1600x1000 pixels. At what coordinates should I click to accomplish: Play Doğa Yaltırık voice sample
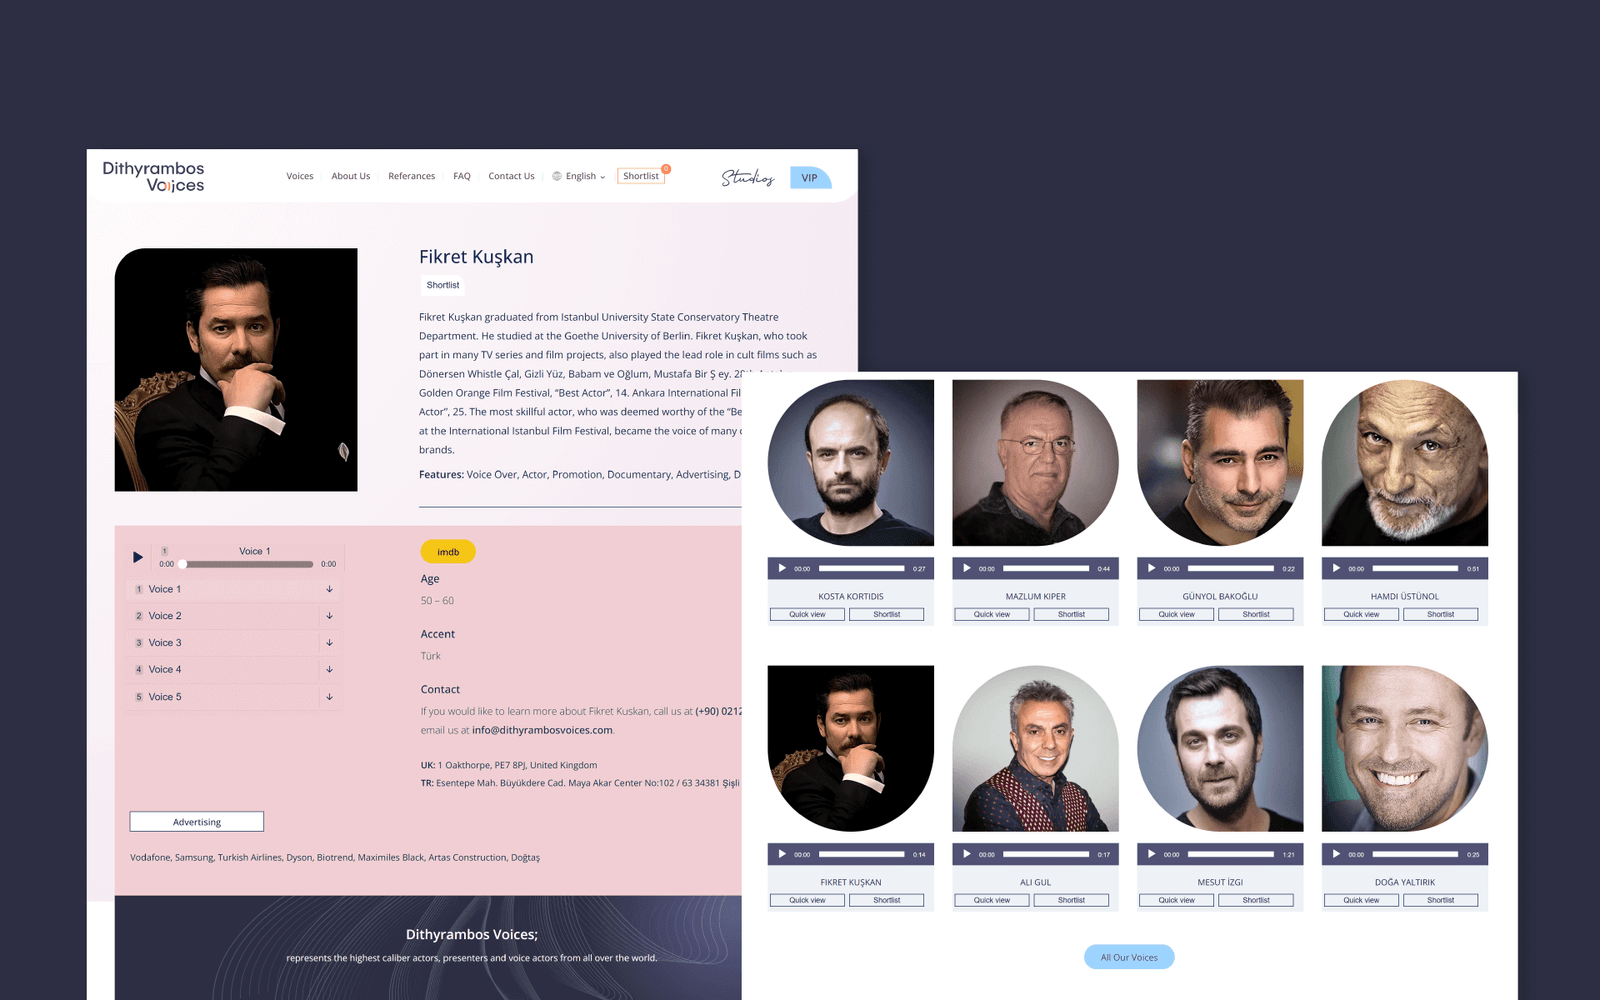pyautogui.click(x=1336, y=854)
